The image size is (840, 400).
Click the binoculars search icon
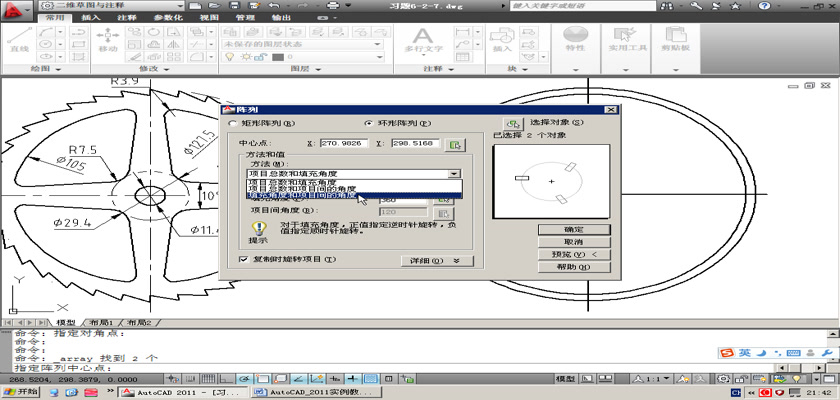(x=668, y=6)
